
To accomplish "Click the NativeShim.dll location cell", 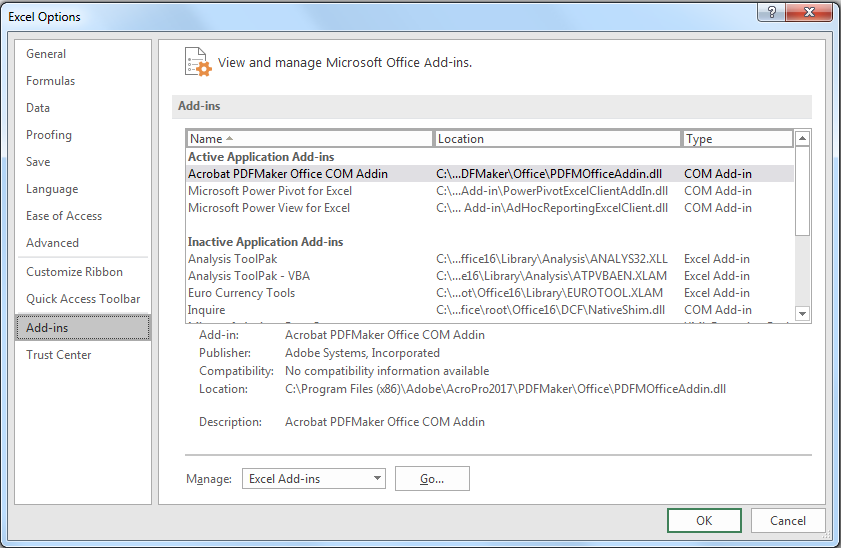I will pyautogui.click(x=550, y=310).
